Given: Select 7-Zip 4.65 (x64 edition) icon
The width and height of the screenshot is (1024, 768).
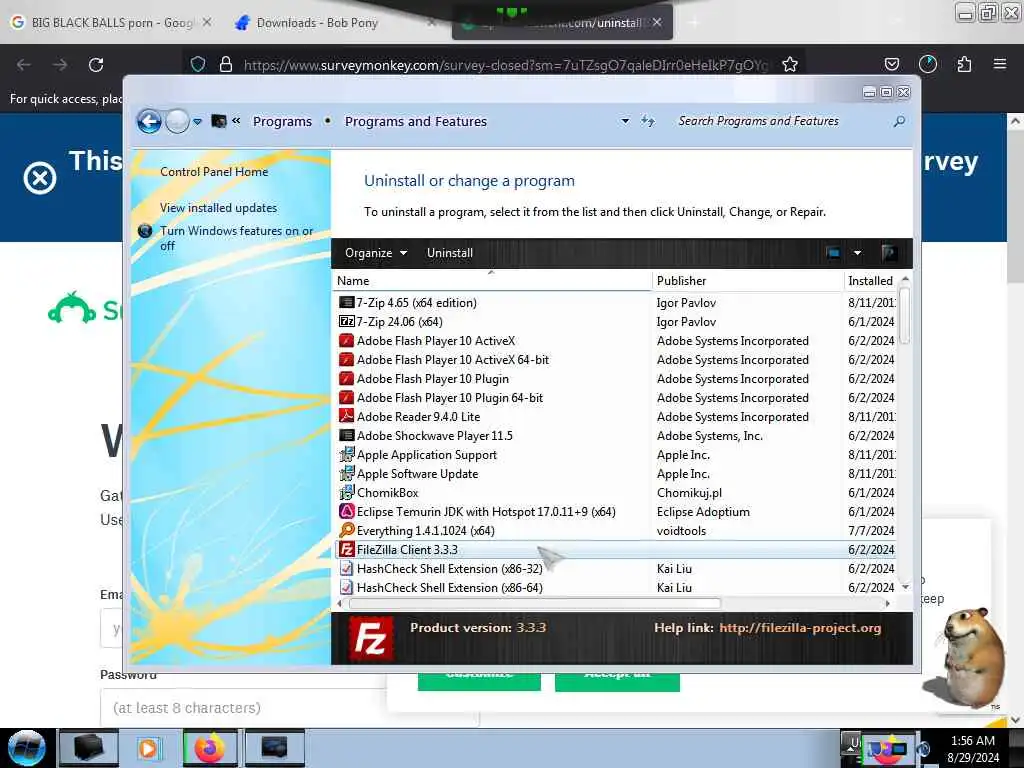Looking at the screenshot, I should (x=346, y=302).
